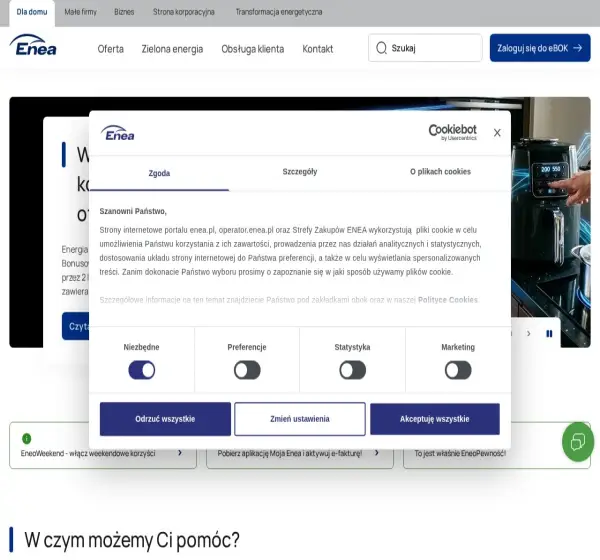Enable the Statystyka cookies switch
Viewport: 600px width, 560px height.
pyautogui.click(x=352, y=370)
